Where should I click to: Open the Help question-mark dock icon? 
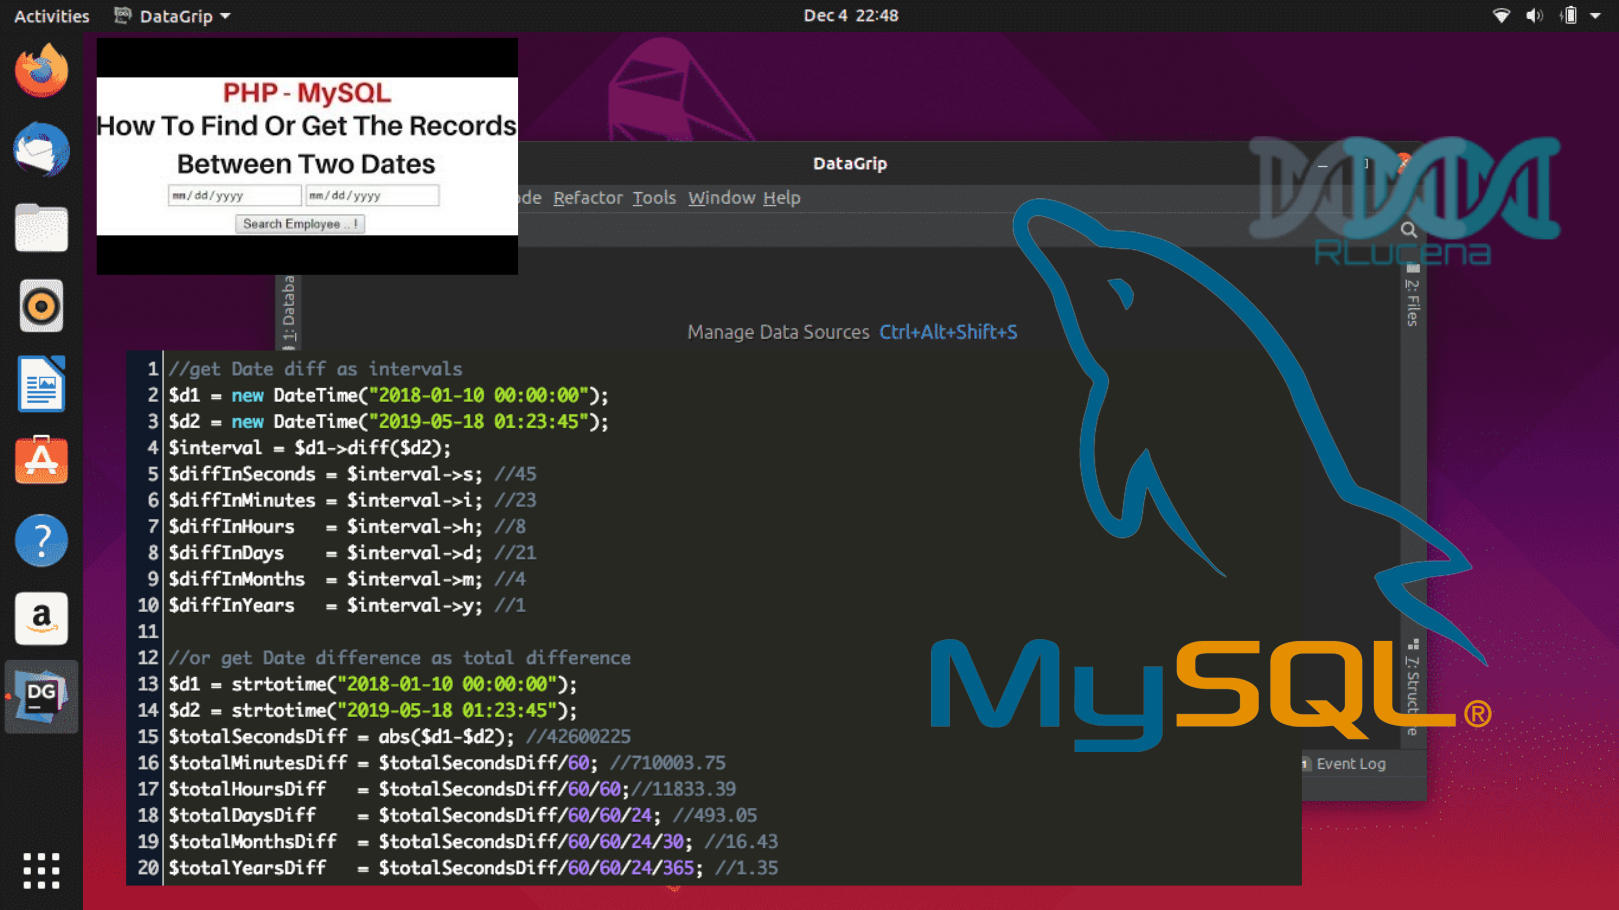click(41, 540)
